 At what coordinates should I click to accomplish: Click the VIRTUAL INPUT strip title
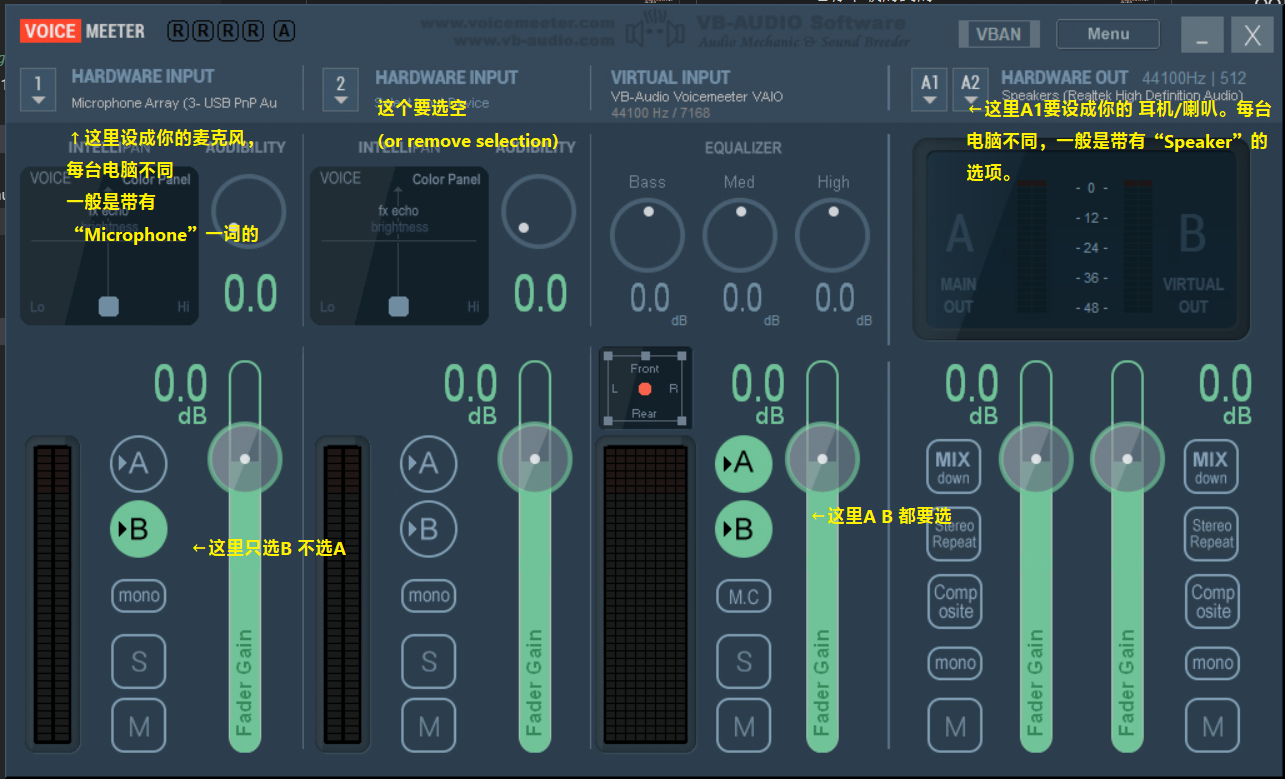[x=670, y=76]
